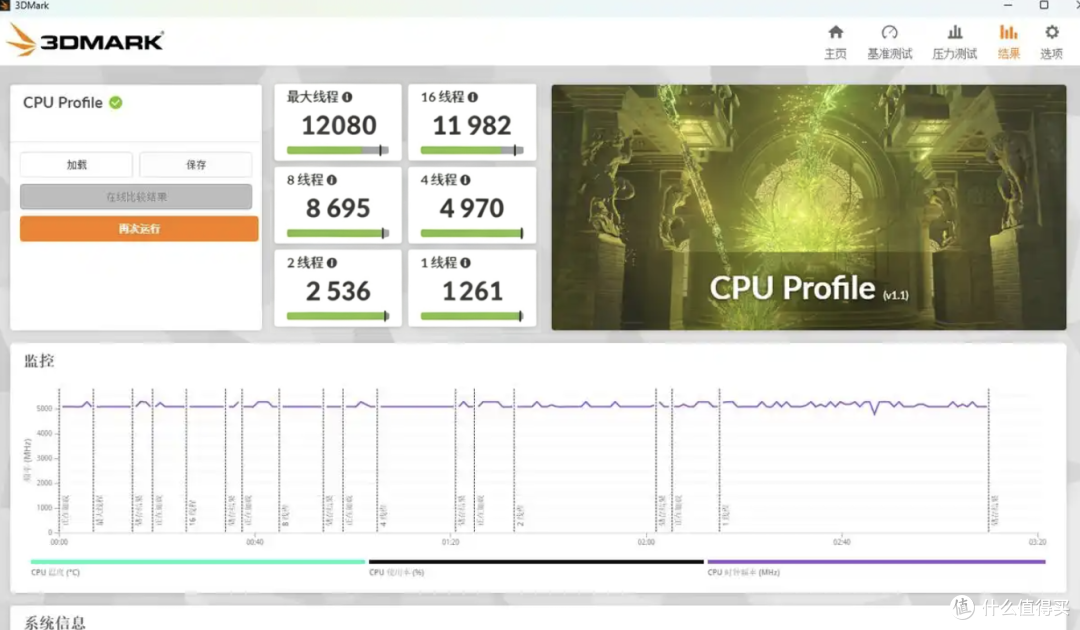1080x630 pixels.
Task: Click the 16 threads score bar
Action: click(472, 150)
